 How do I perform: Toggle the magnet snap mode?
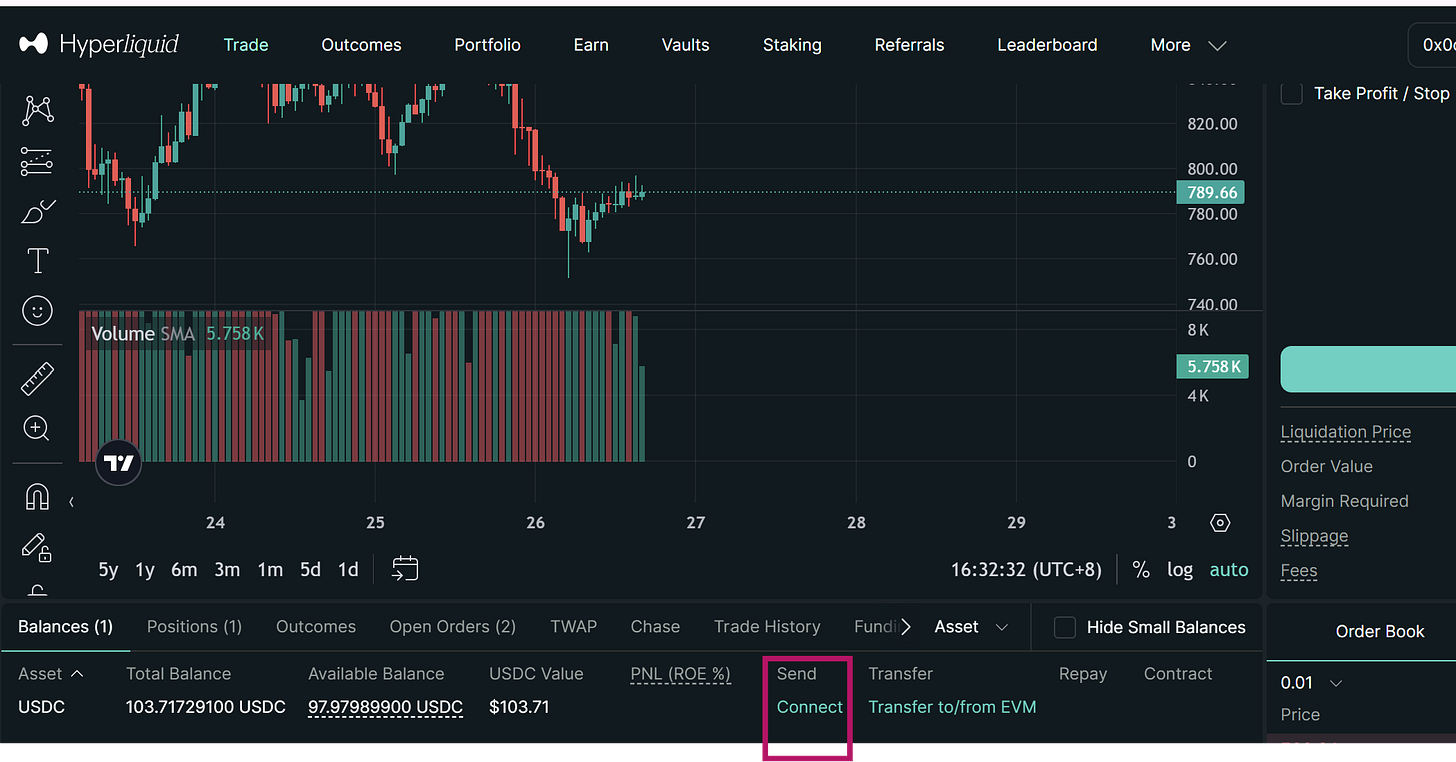tap(37, 496)
